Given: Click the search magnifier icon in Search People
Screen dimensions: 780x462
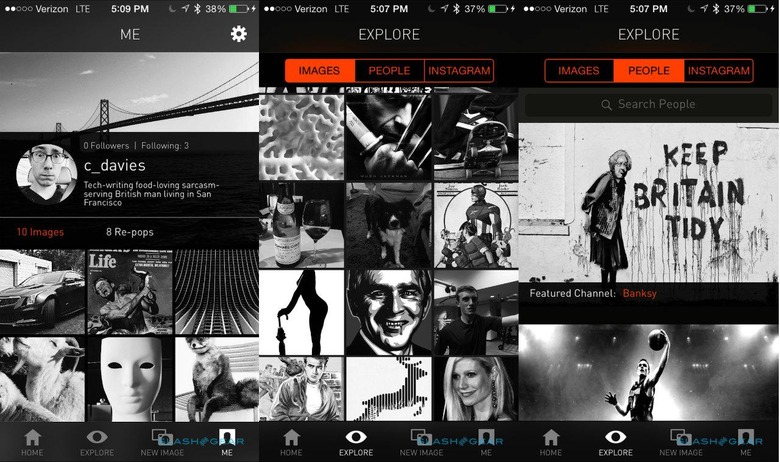Looking at the screenshot, I should tap(606, 104).
